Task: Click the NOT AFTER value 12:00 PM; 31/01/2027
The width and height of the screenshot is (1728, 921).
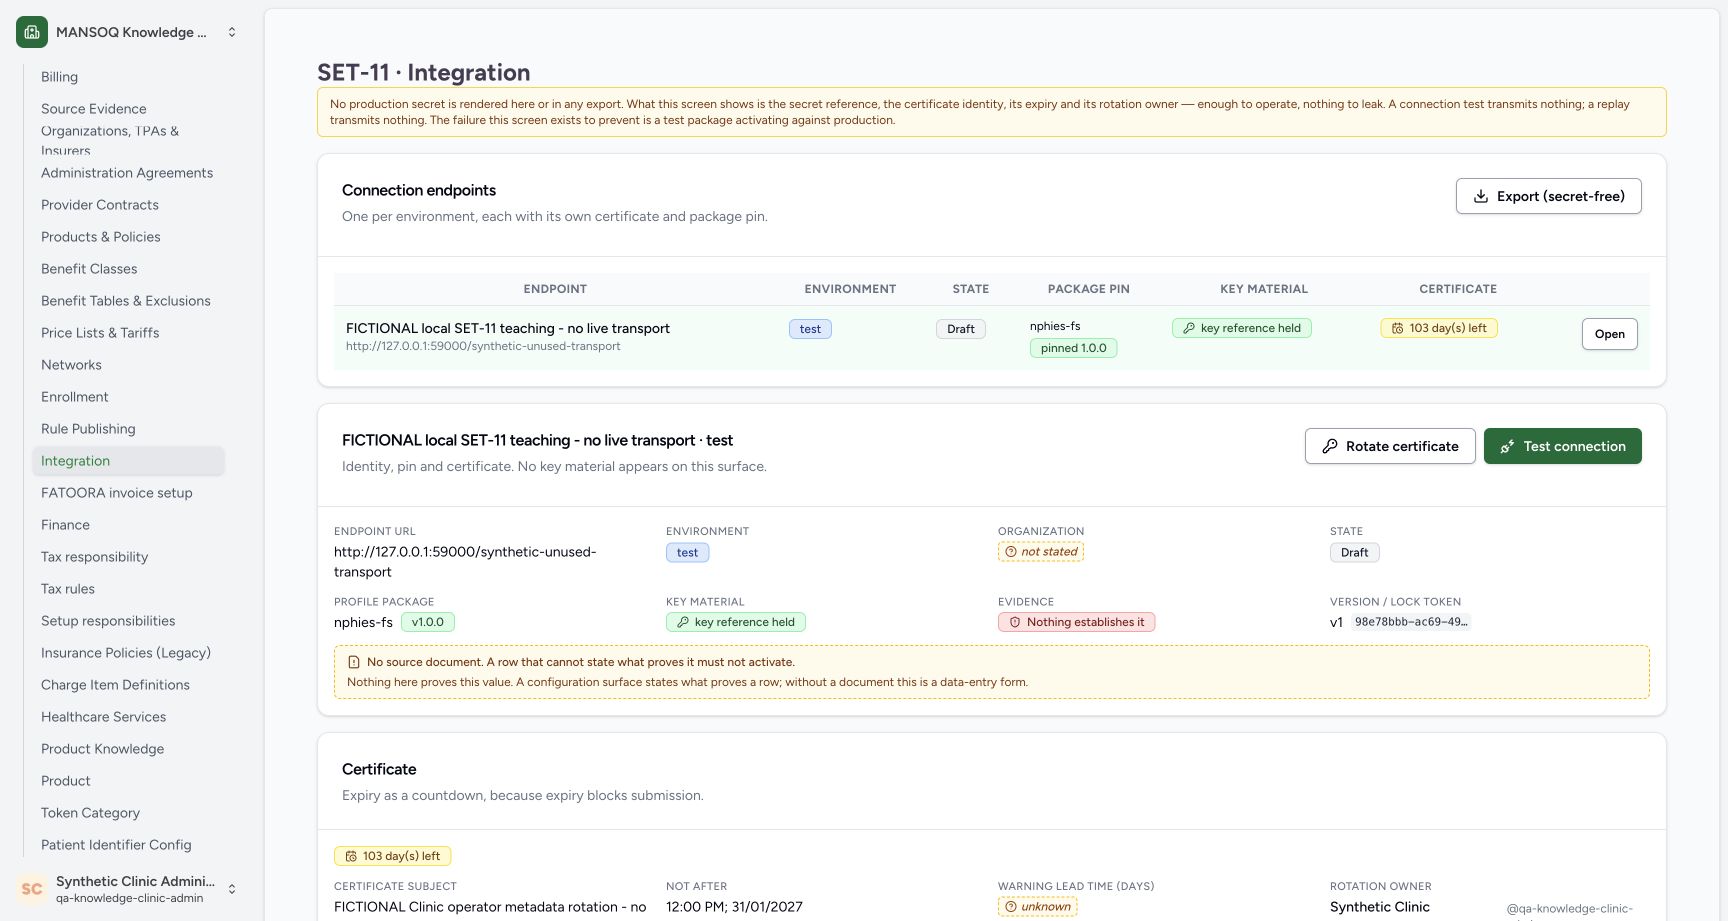Action: coord(734,907)
